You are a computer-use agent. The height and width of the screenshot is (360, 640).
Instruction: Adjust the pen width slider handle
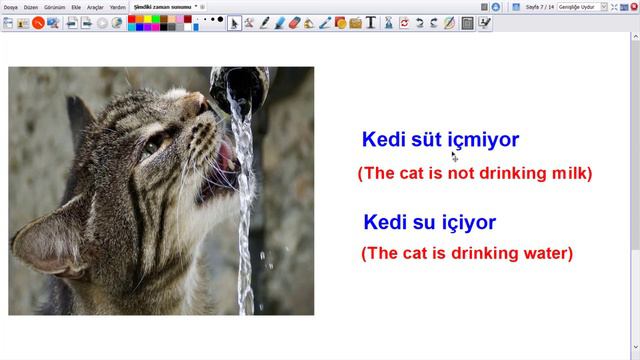coord(196,27)
